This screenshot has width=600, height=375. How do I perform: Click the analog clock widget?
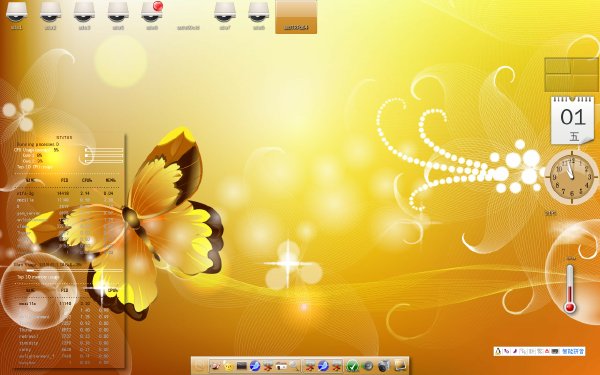tap(571, 177)
